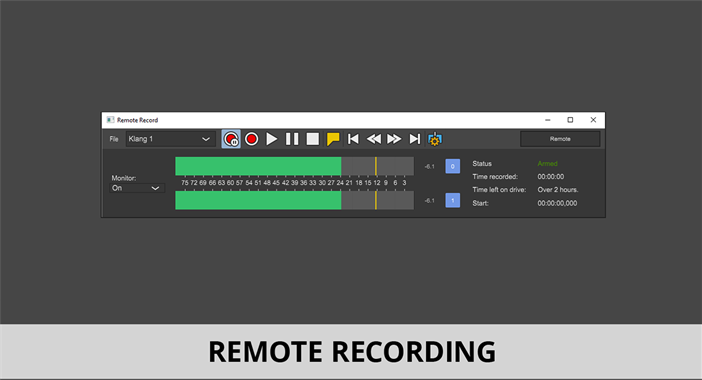Start recording with the red Record button
This screenshot has height=380, width=702.
point(252,139)
